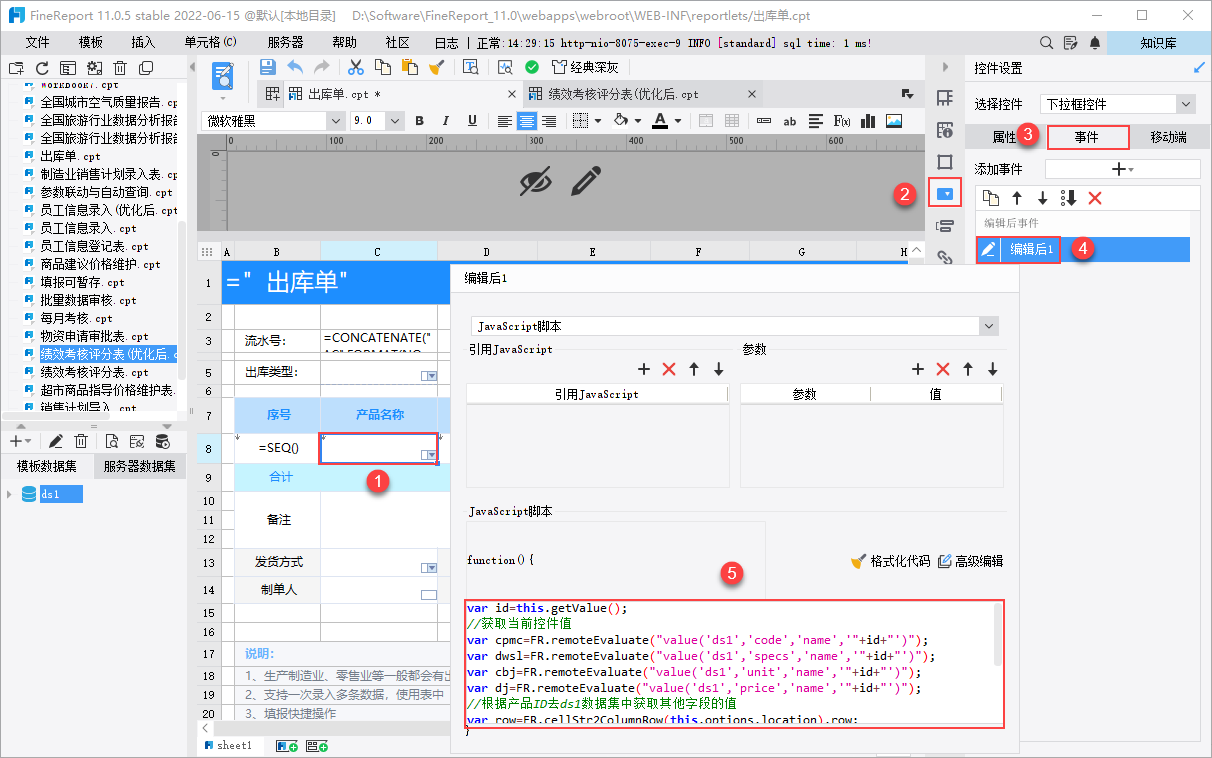Viewport: 1212px width, 758px height.
Task: Align text right
Action: [548, 121]
